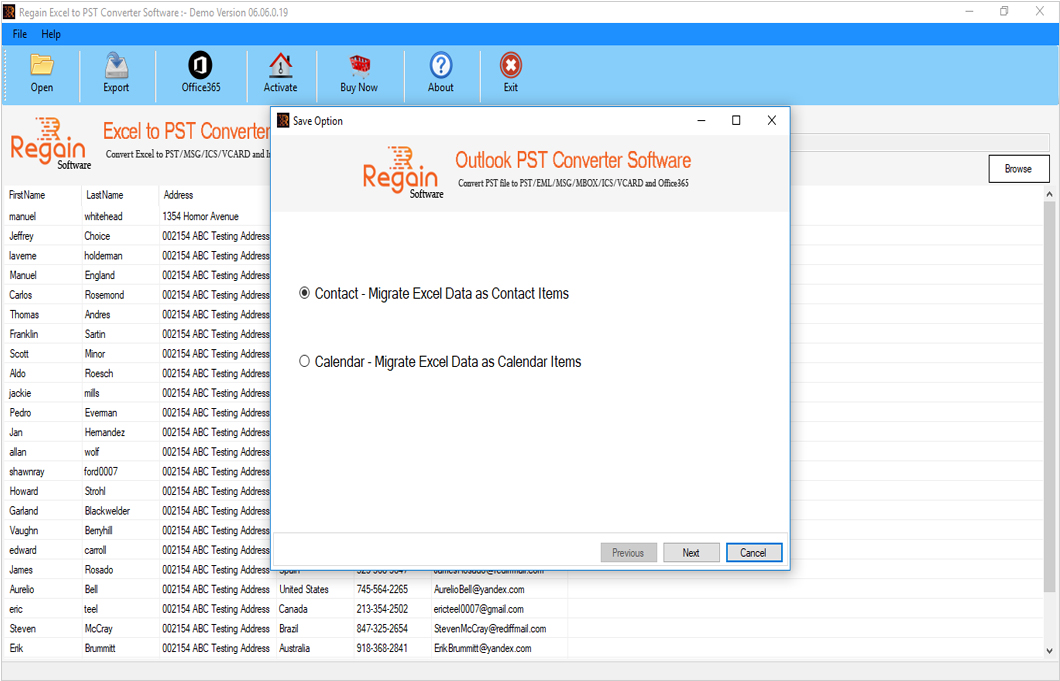
Task: Click the disabled Previous button
Action: [x=628, y=552]
